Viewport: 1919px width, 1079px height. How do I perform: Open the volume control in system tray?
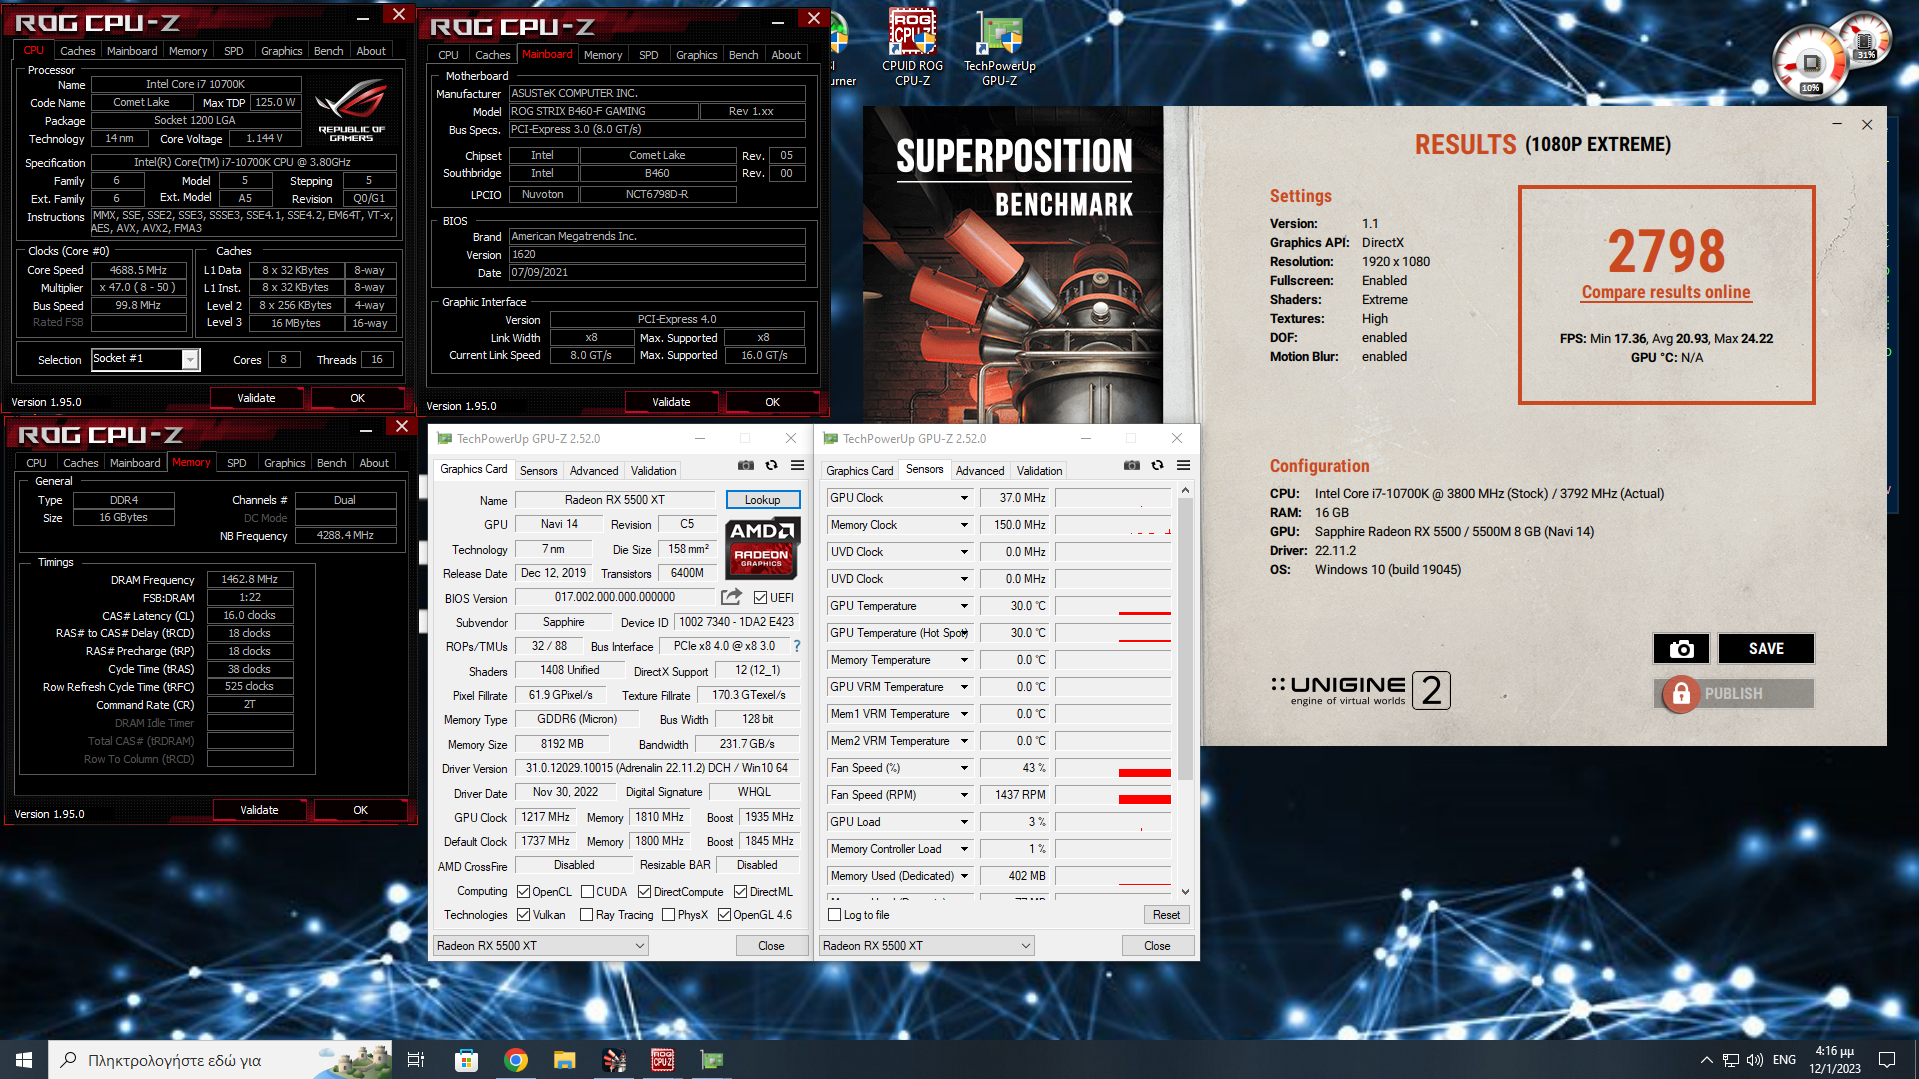click(1754, 1060)
